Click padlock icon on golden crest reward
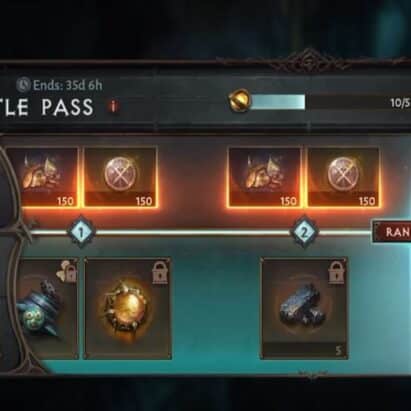The width and height of the screenshot is (411, 411). pyautogui.click(x=161, y=273)
